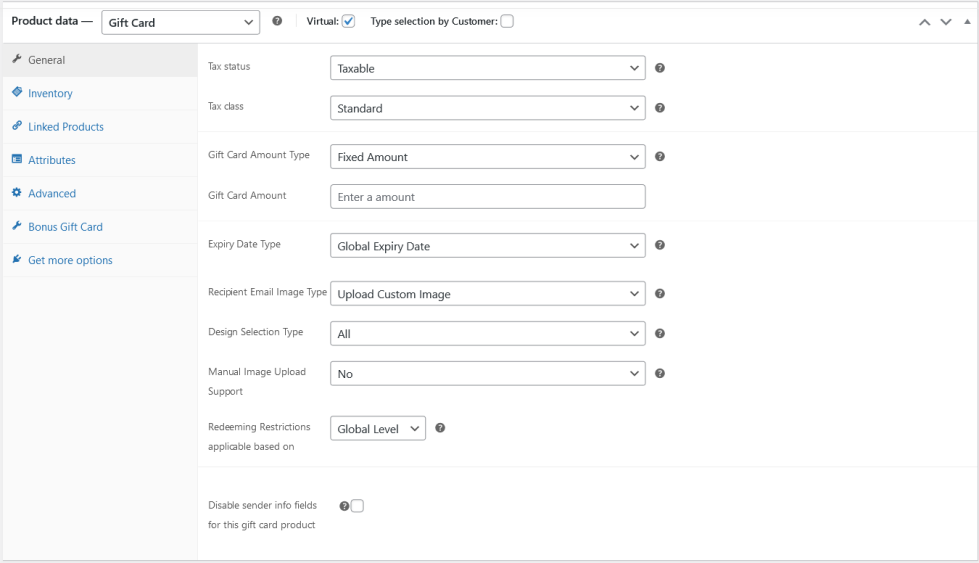This screenshot has height=563, width=979.
Task: Expand the Expiry Date Type dropdown
Action: pos(488,246)
